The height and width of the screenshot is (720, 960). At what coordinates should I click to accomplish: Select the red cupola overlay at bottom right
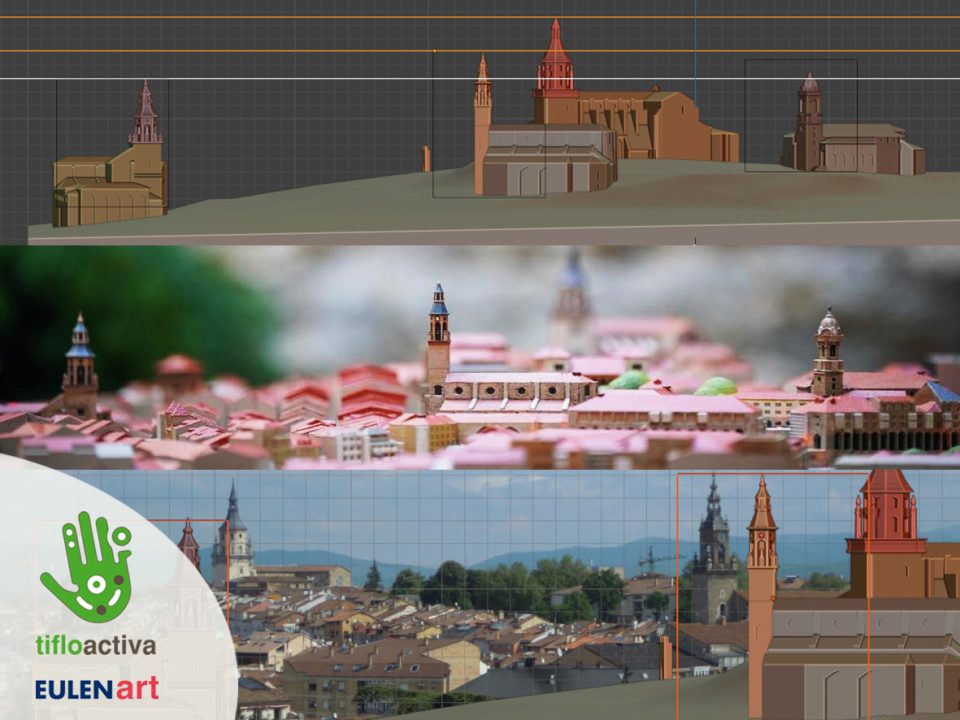tap(887, 515)
